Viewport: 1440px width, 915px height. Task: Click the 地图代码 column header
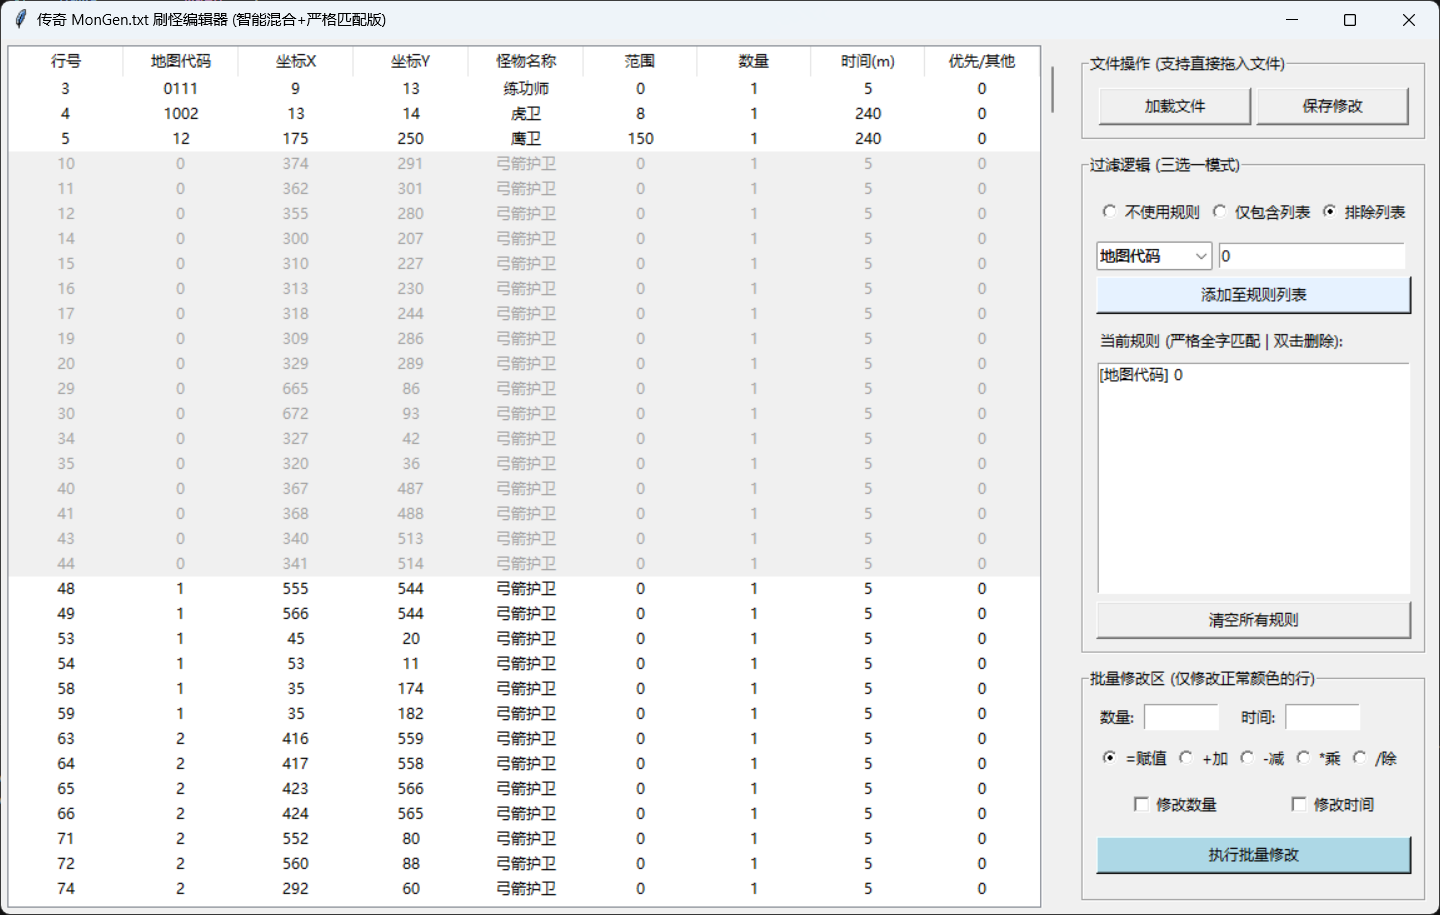tap(180, 61)
